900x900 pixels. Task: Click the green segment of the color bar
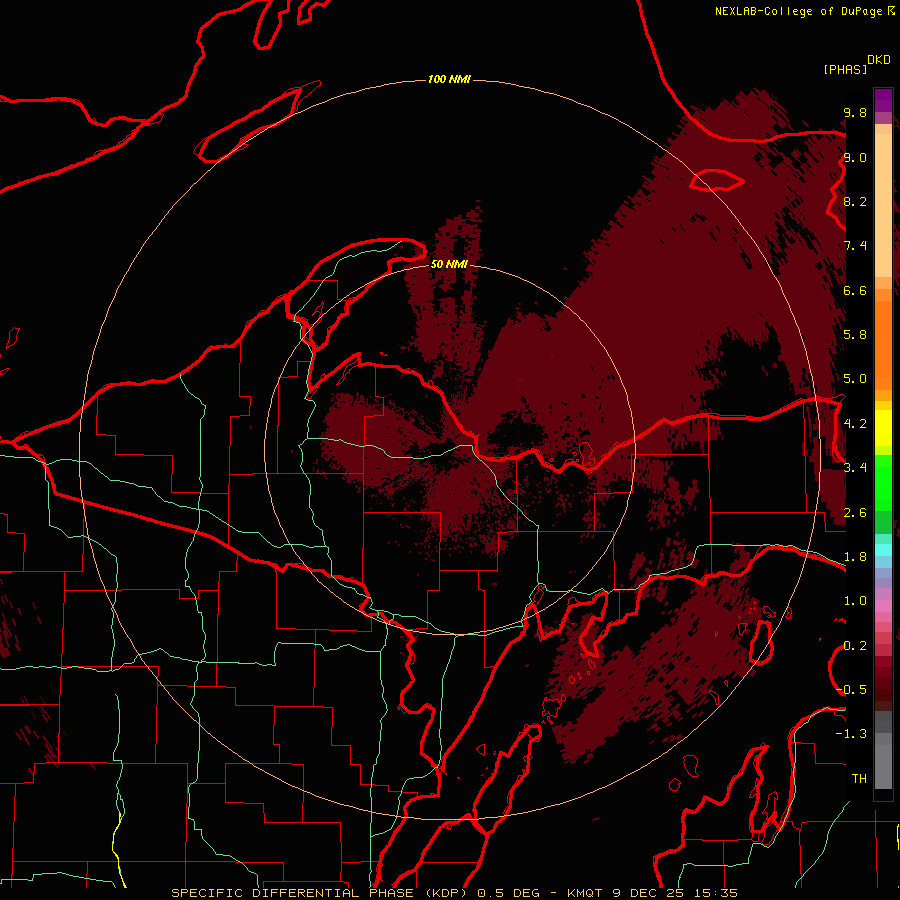pos(883,485)
